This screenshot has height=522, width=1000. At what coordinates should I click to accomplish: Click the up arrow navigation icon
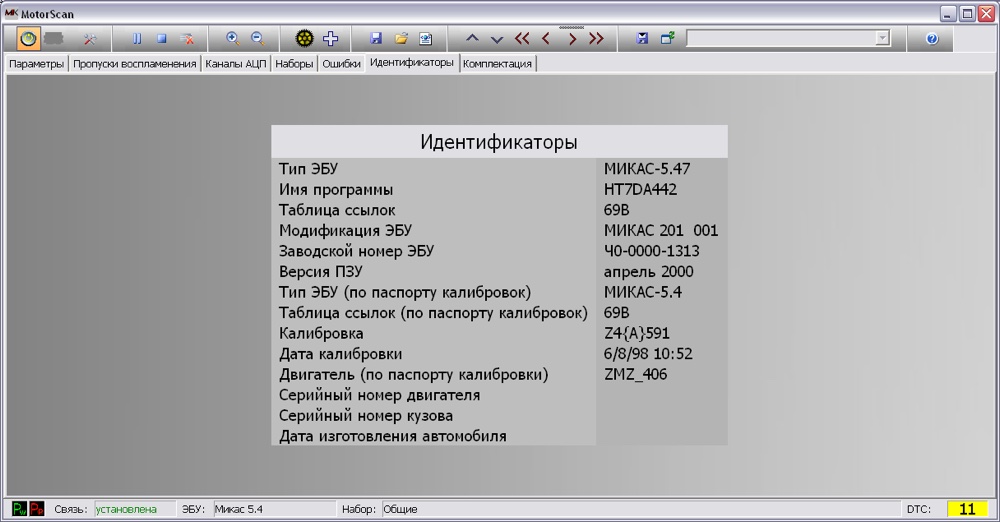coord(472,39)
